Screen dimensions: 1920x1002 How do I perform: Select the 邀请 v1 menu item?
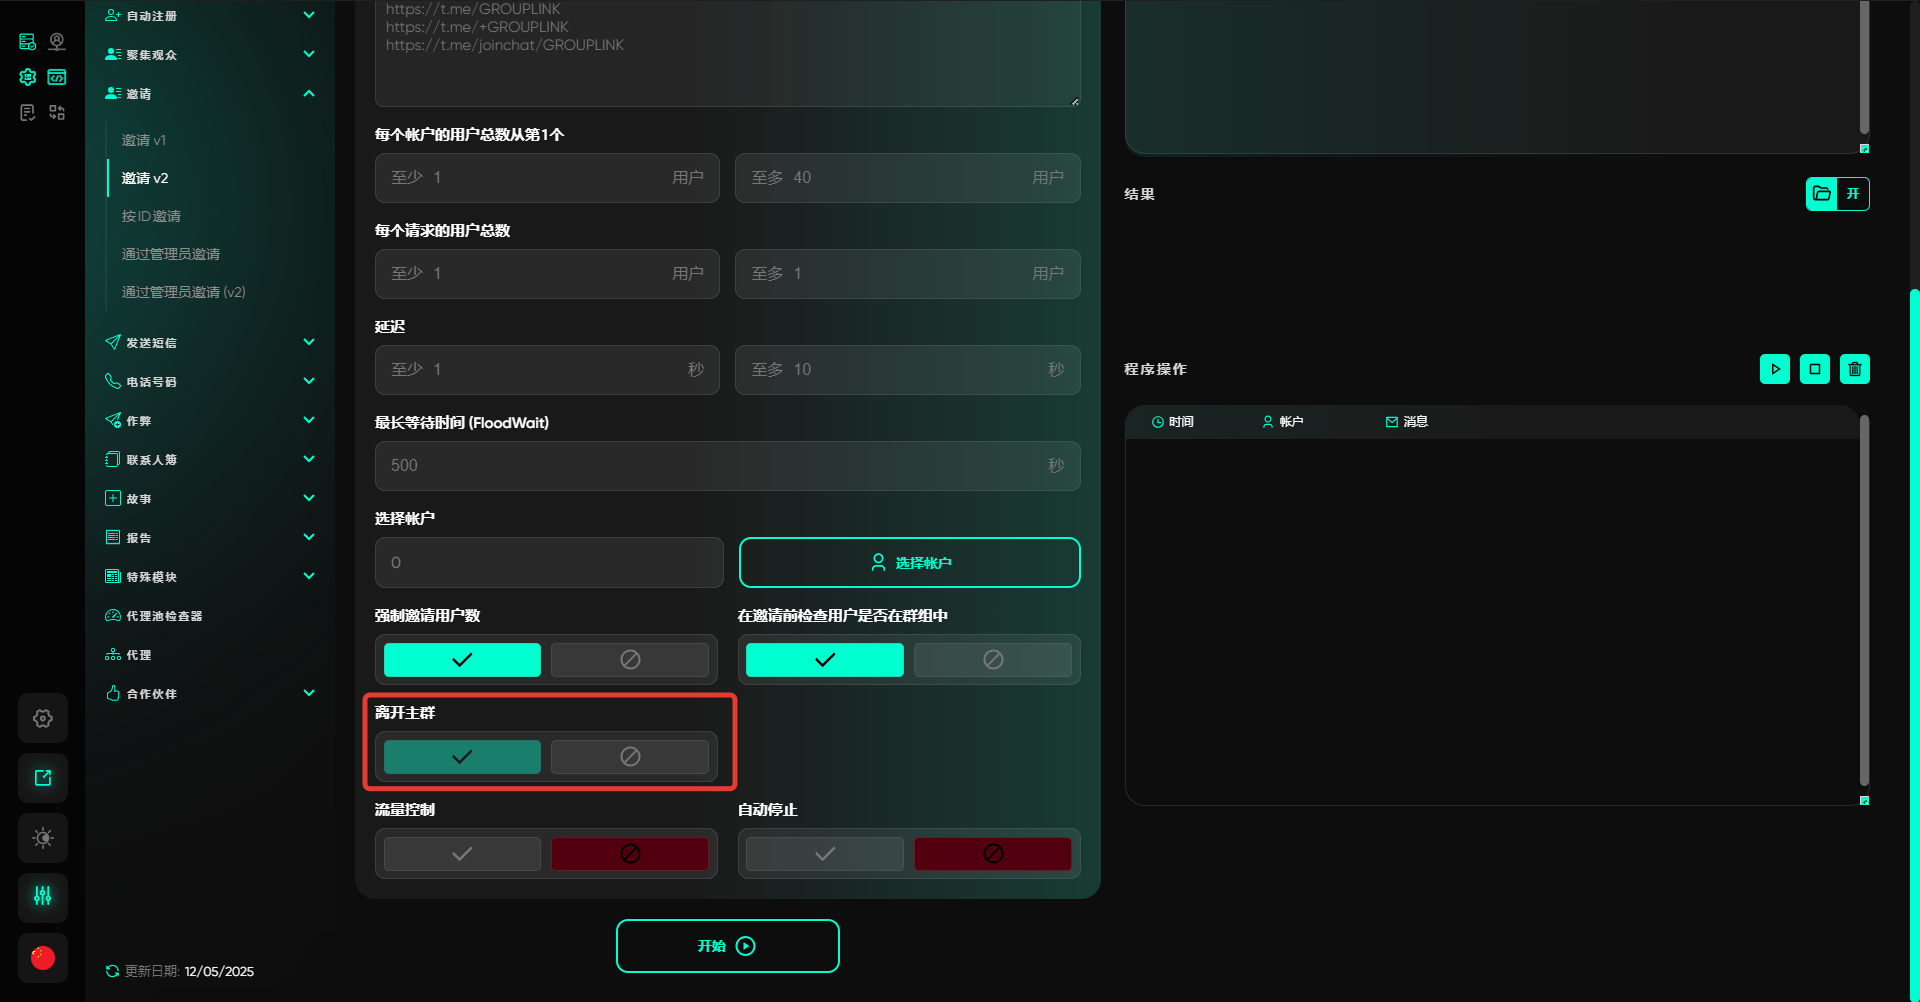(144, 140)
